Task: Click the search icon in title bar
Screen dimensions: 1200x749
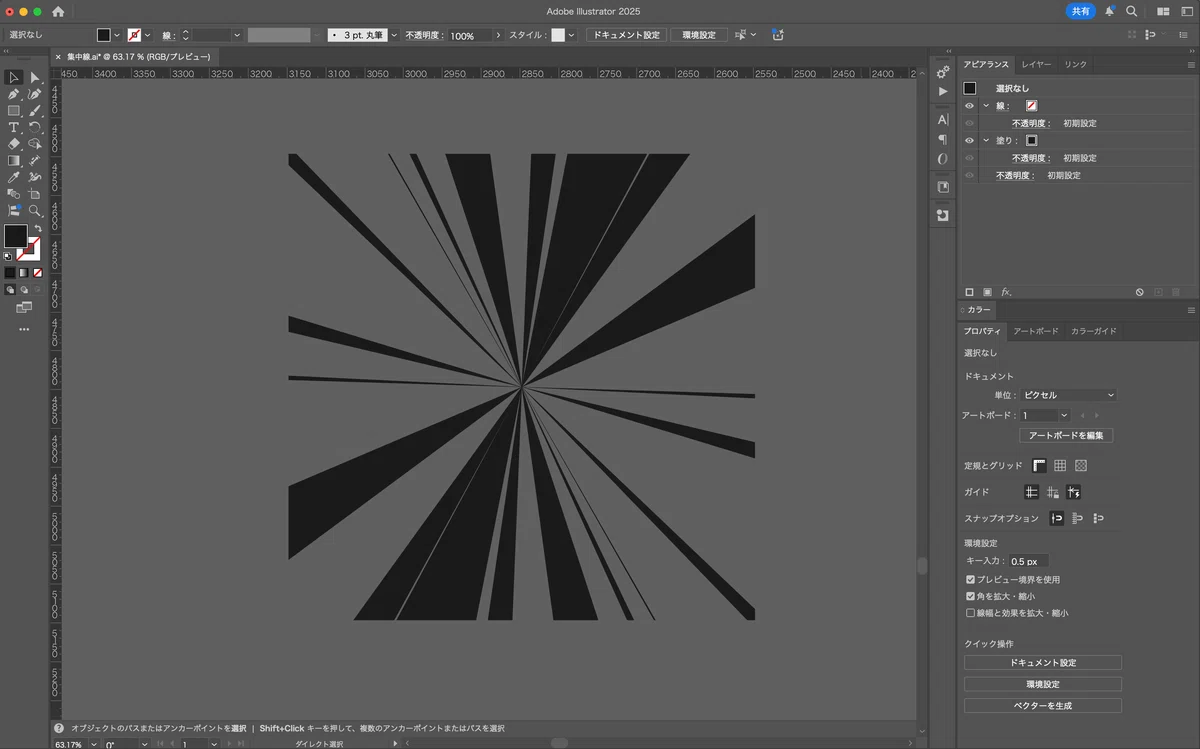Action: click(1131, 11)
